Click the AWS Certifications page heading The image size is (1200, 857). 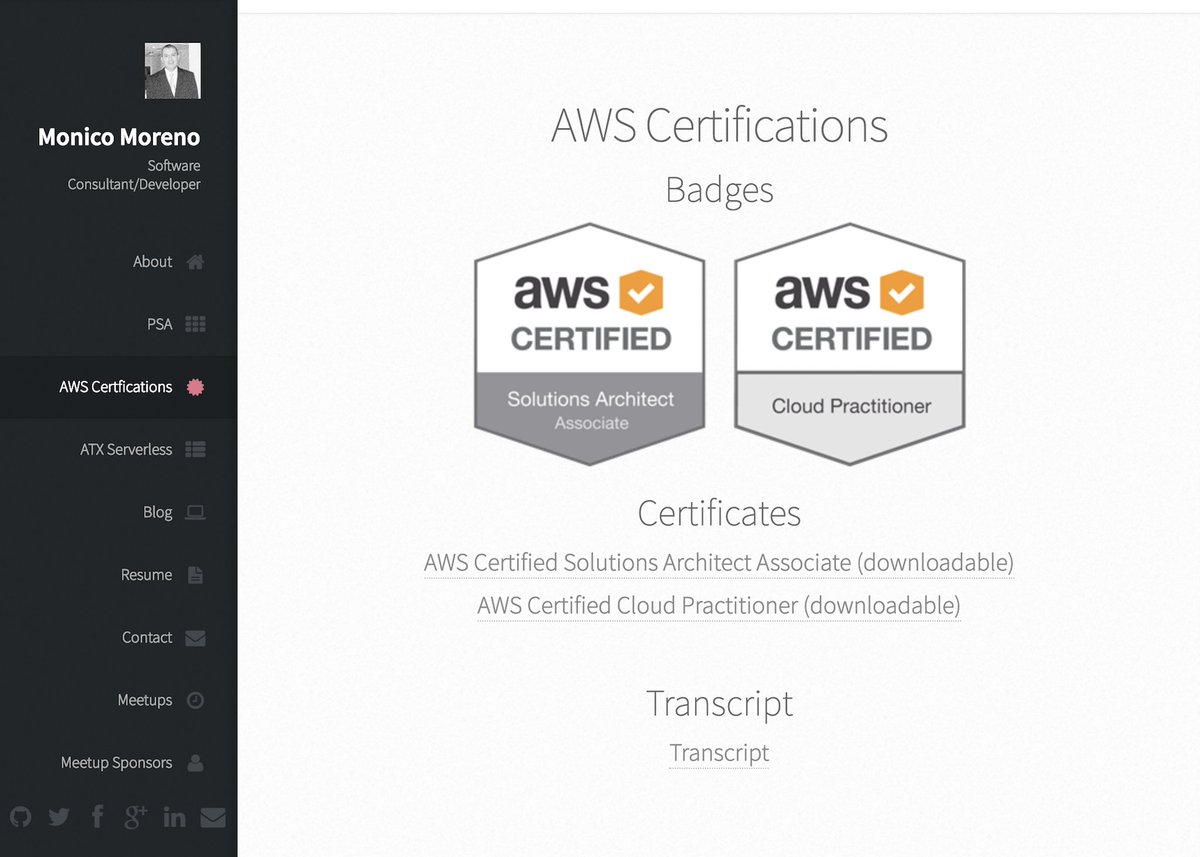pos(719,127)
